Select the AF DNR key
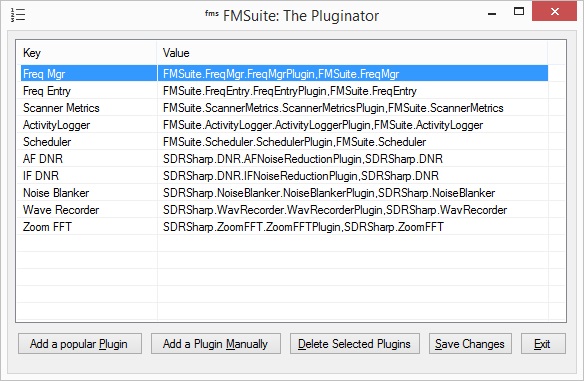584x381 pixels. tap(43, 159)
